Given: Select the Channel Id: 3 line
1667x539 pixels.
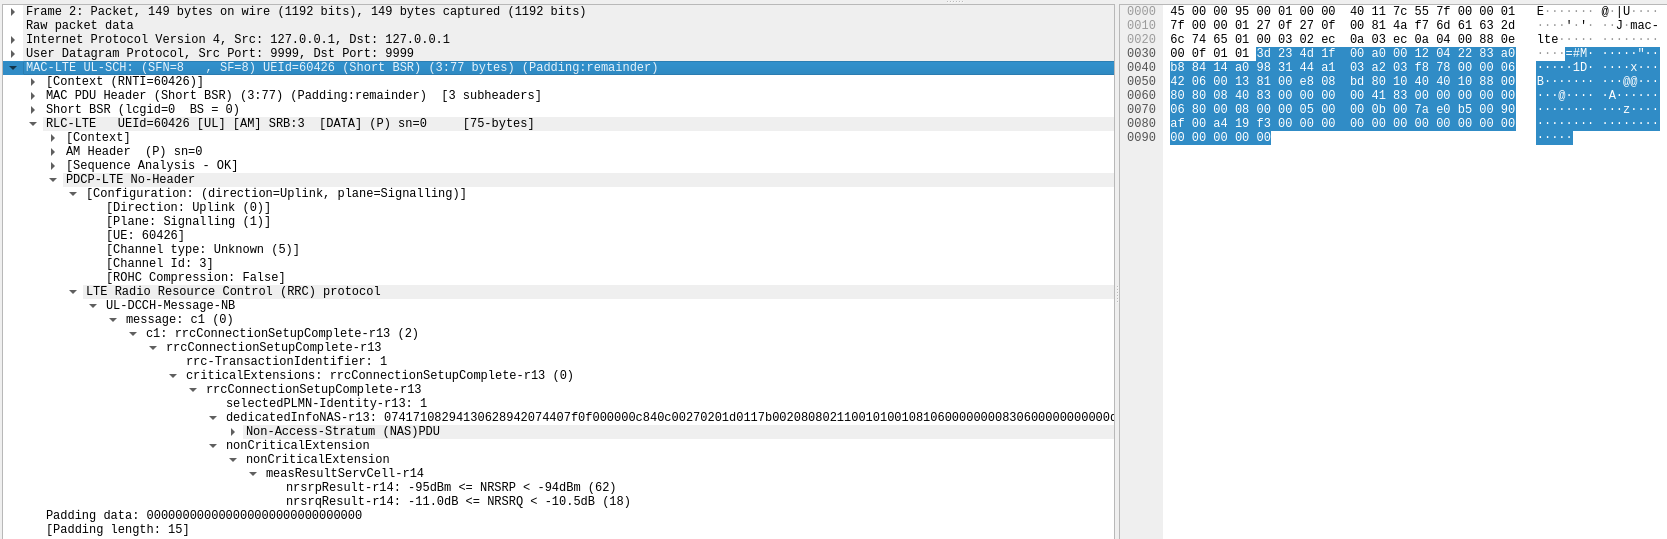Looking at the screenshot, I should click(x=159, y=264).
